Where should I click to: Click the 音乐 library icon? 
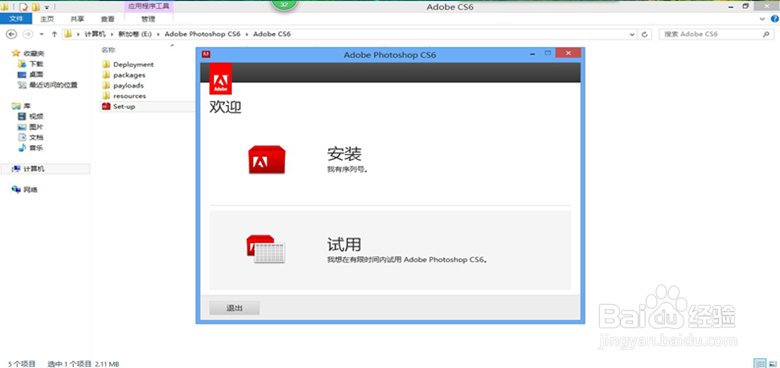[x=21, y=148]
